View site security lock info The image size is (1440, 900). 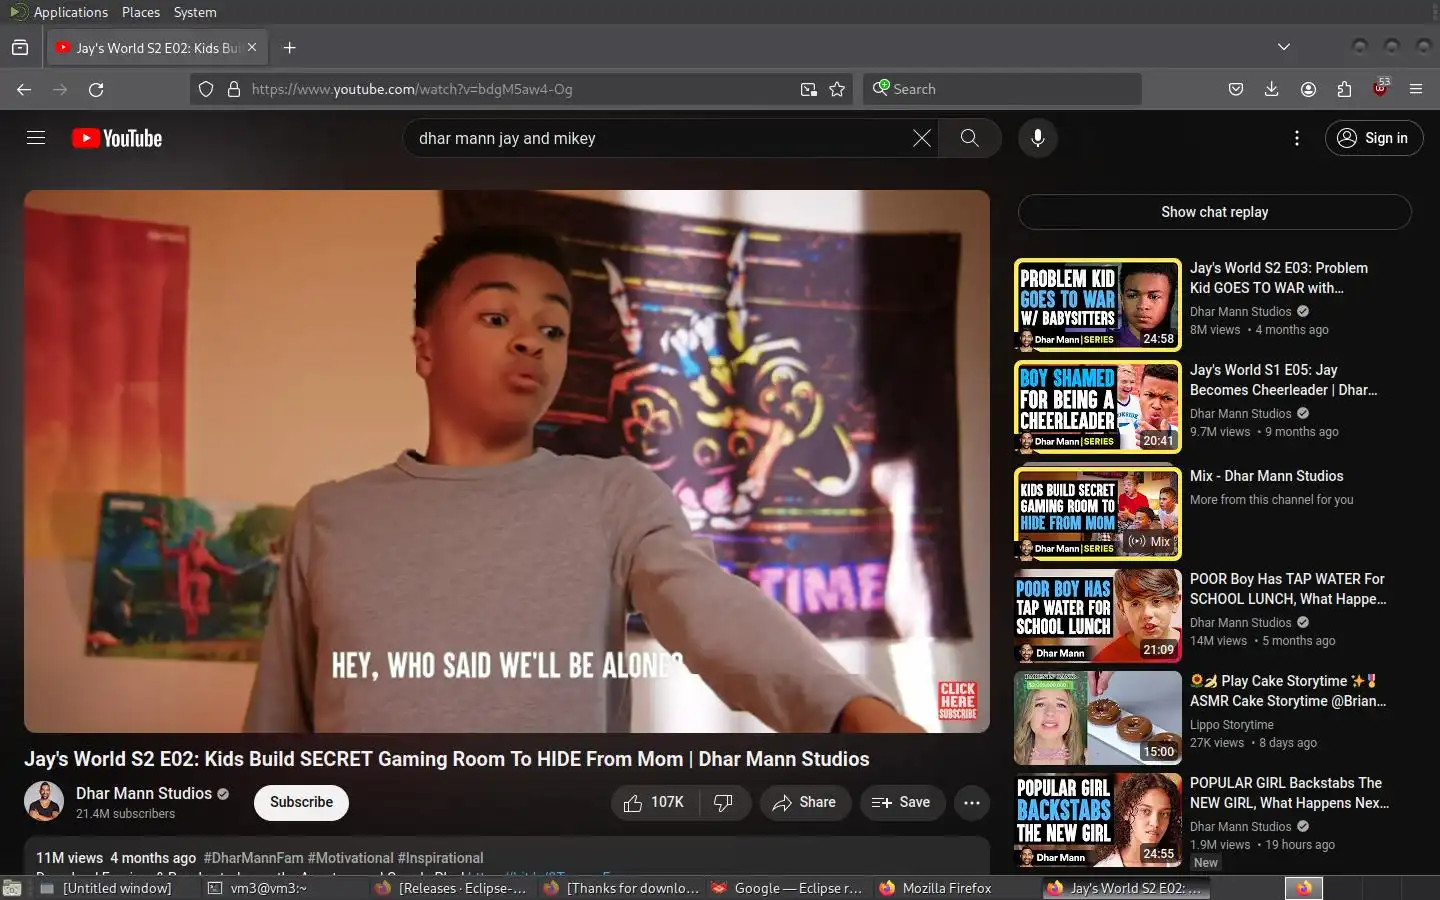pyautogui.click(x=234, y=89)
